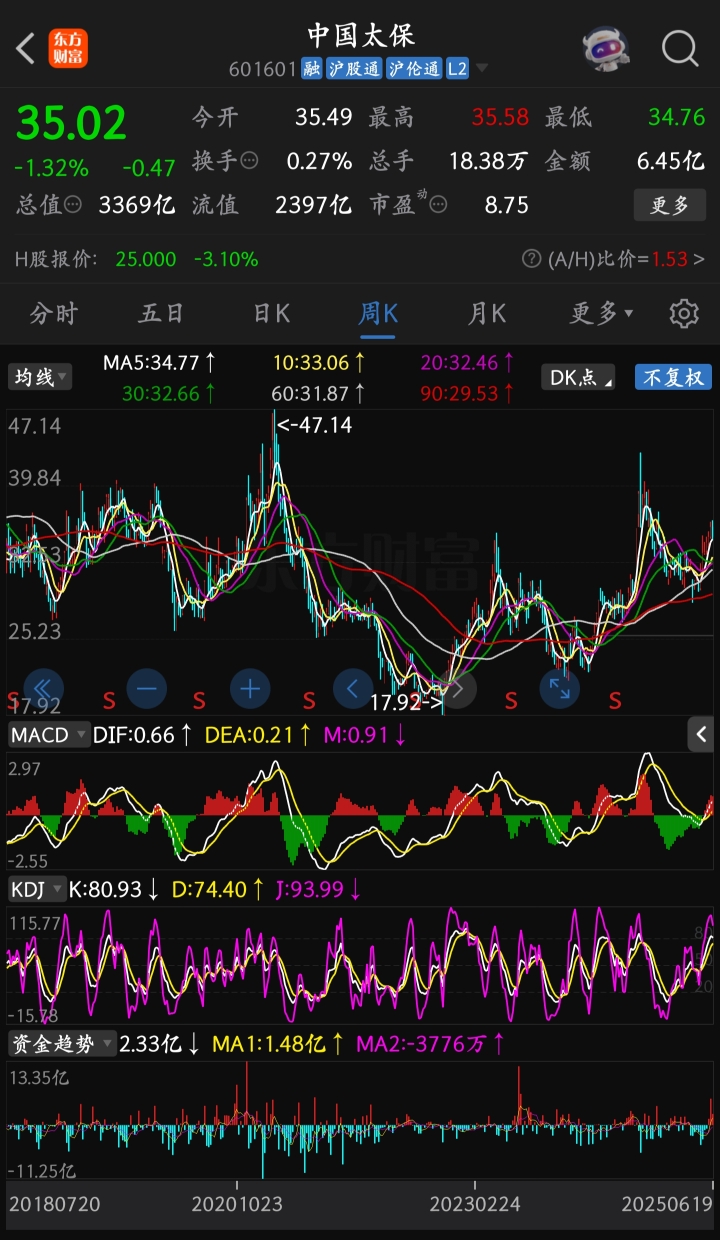Switch to the 日K tab
This screenshot has height=1240, width=720.
click(x=271, y=313)
